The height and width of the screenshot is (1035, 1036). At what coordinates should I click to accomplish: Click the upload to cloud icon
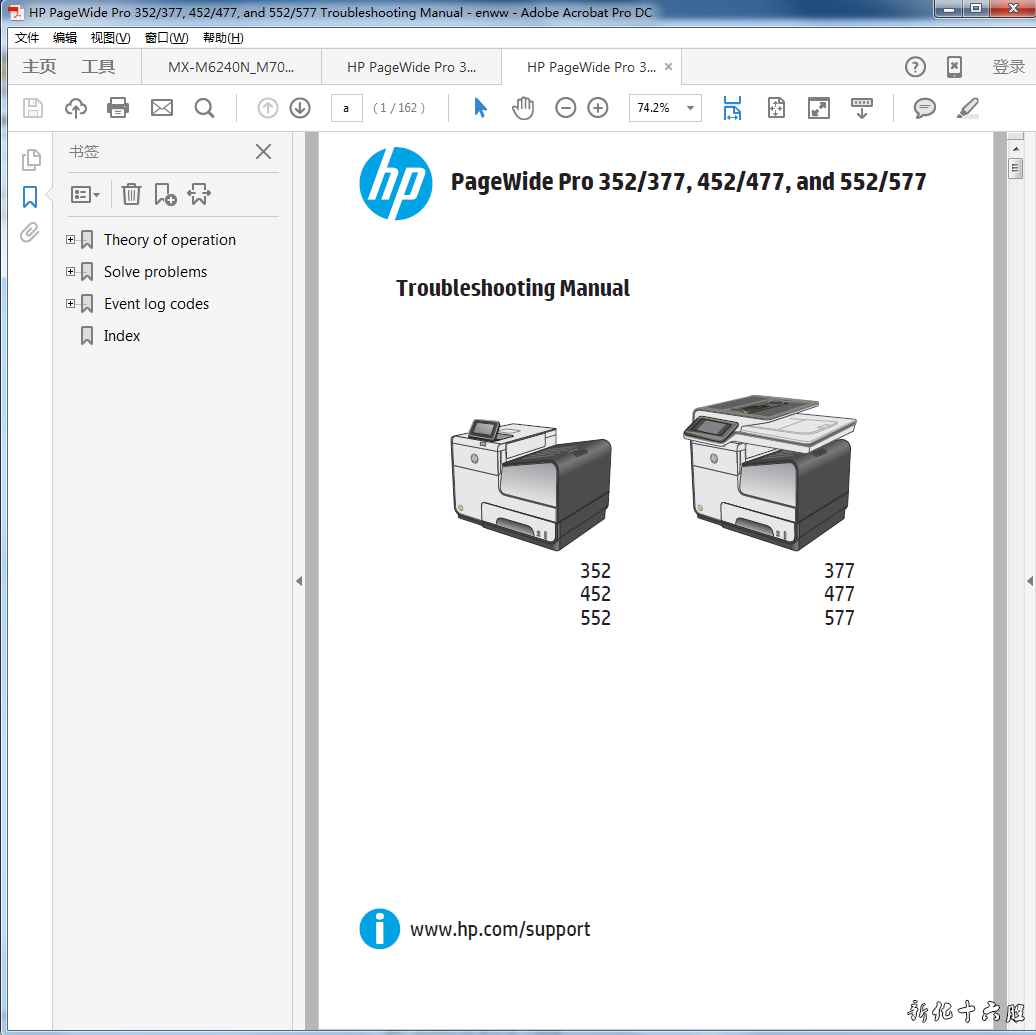[x=76, y=108]
